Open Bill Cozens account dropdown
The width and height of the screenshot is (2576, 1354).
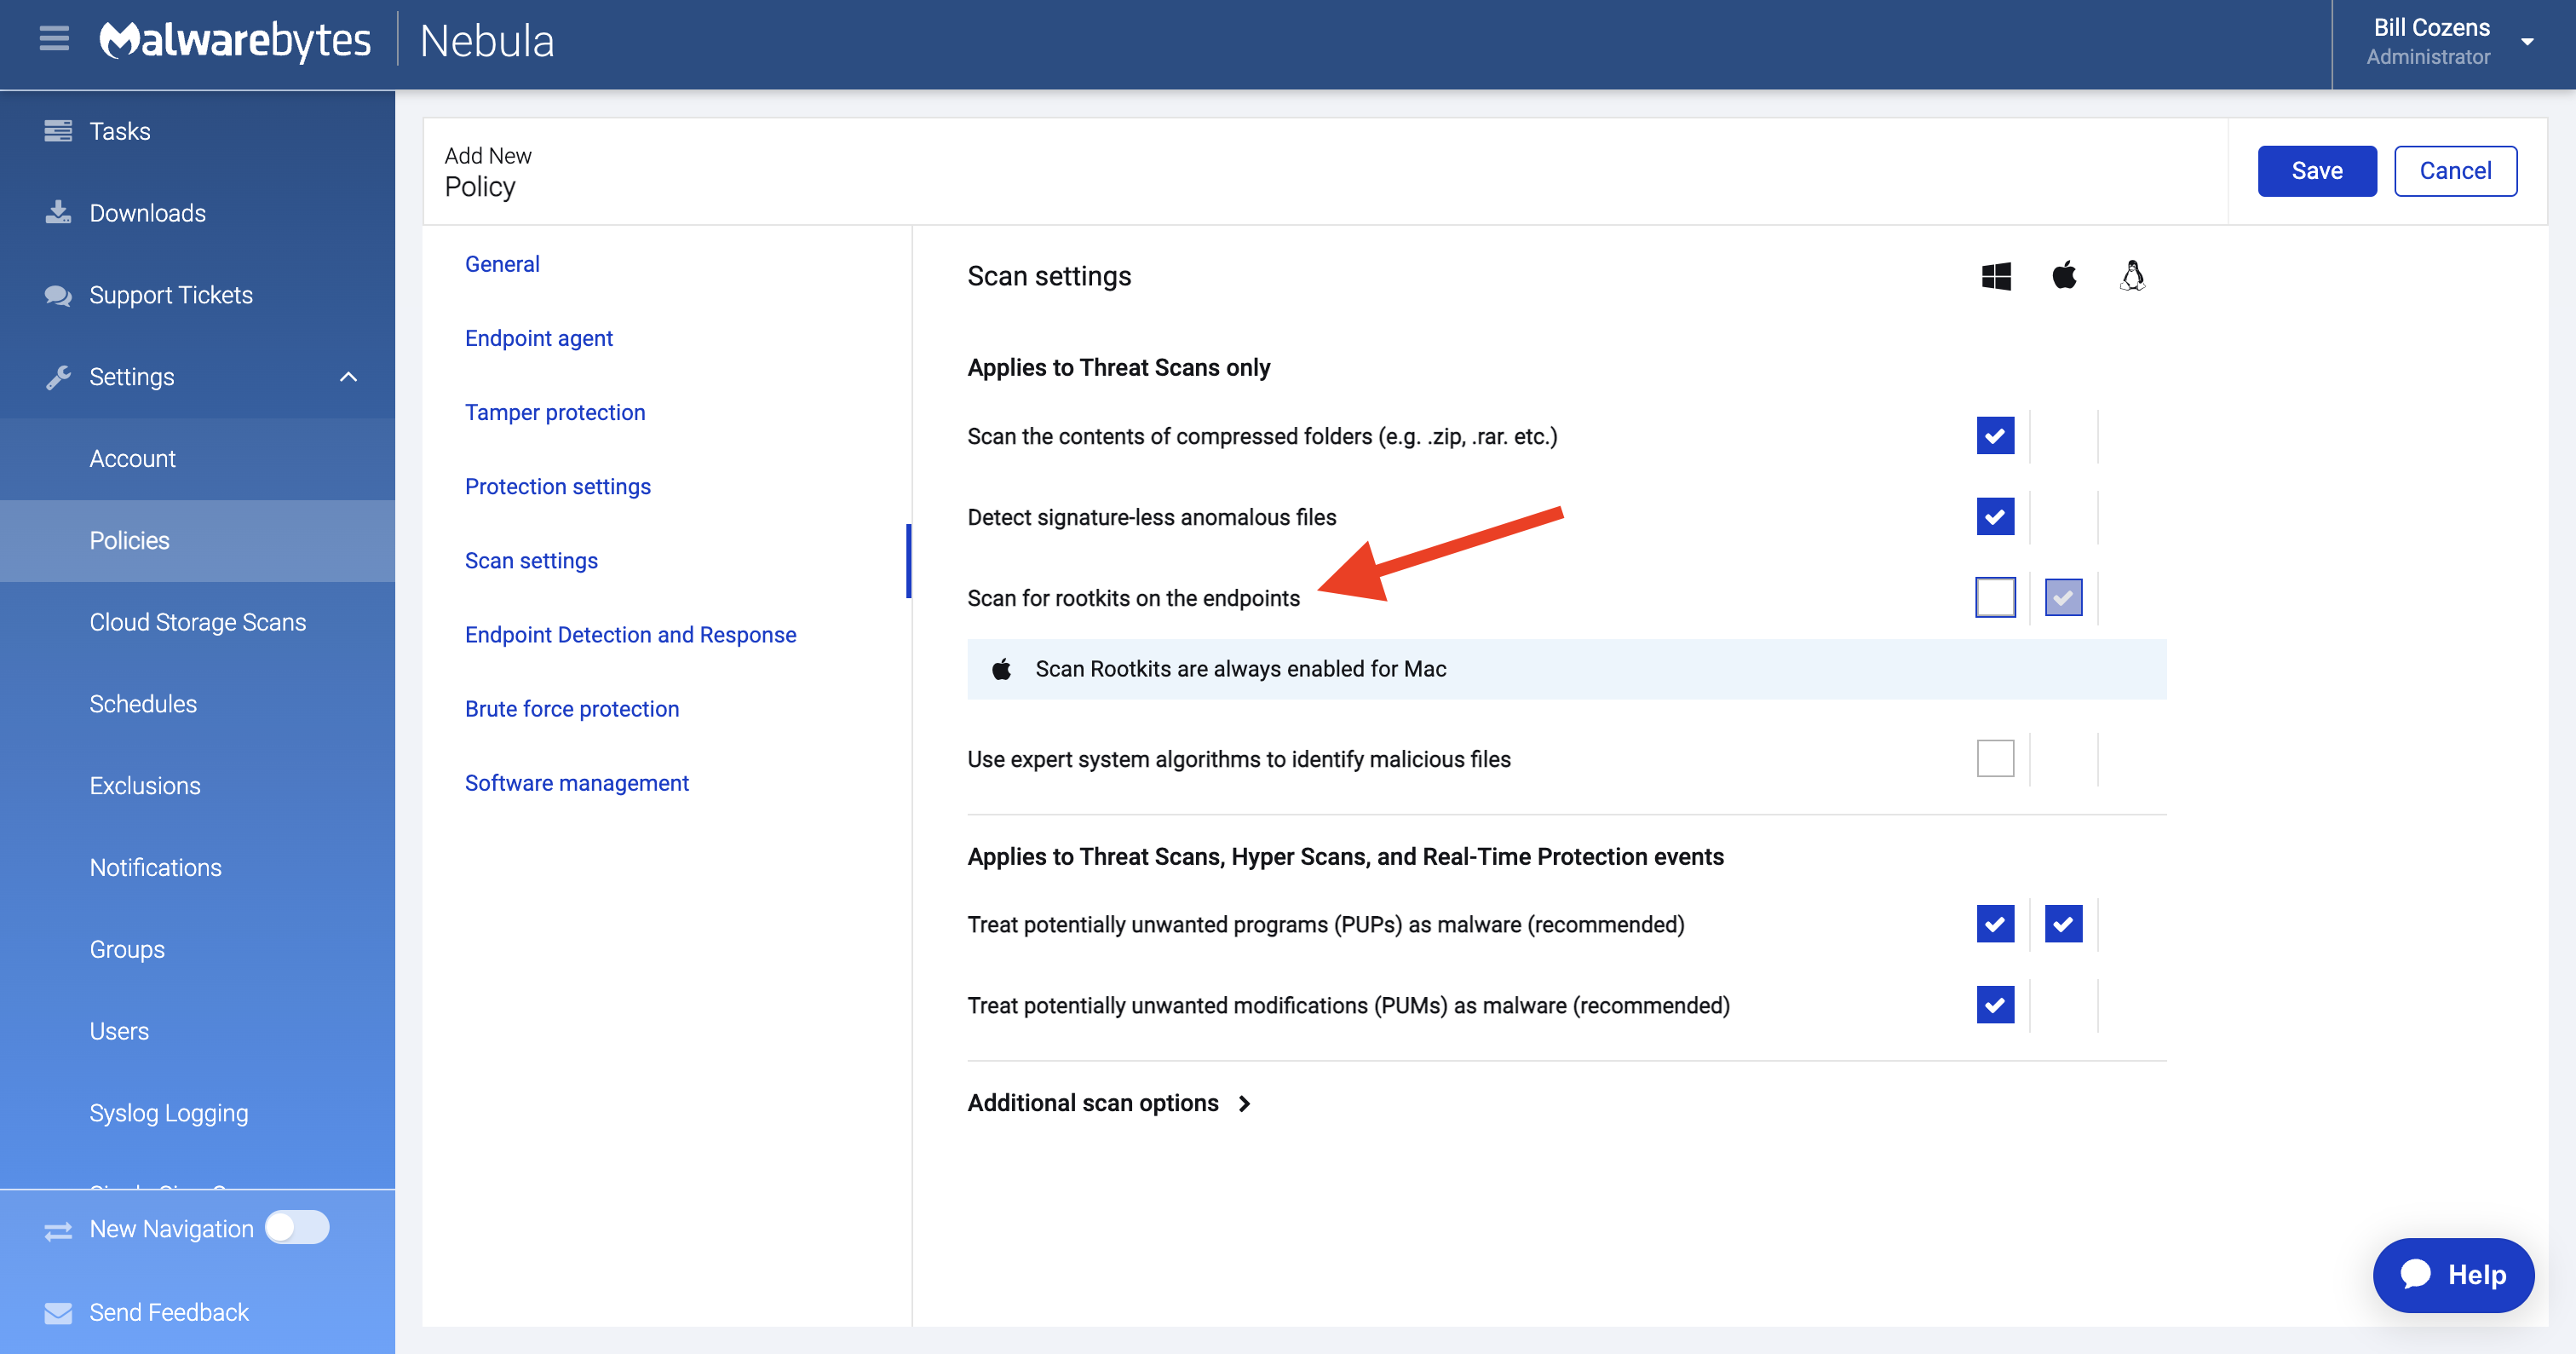[2526, 42]
